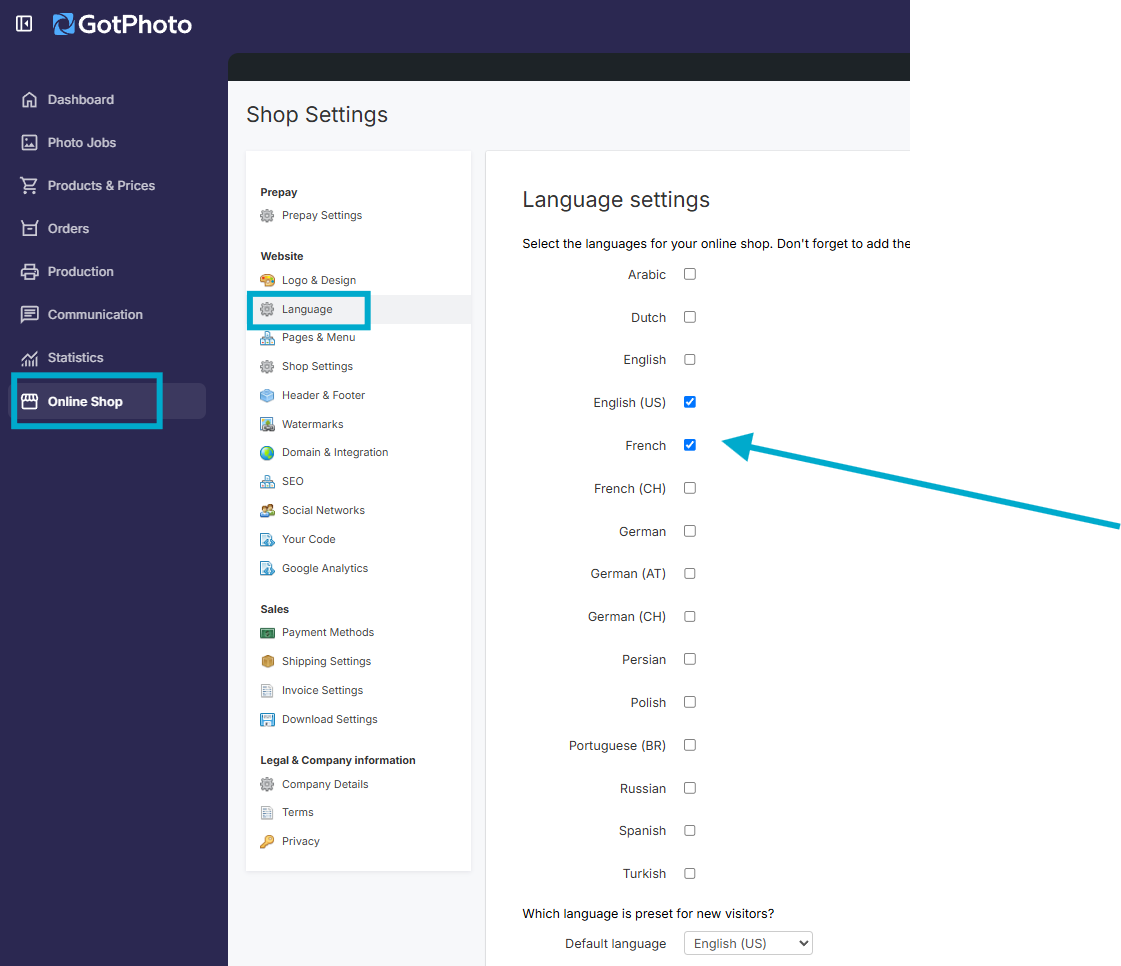Tick the plain German checkbox
The height and width of the screenshot is (966, 1121).
[x=690, y=531]
